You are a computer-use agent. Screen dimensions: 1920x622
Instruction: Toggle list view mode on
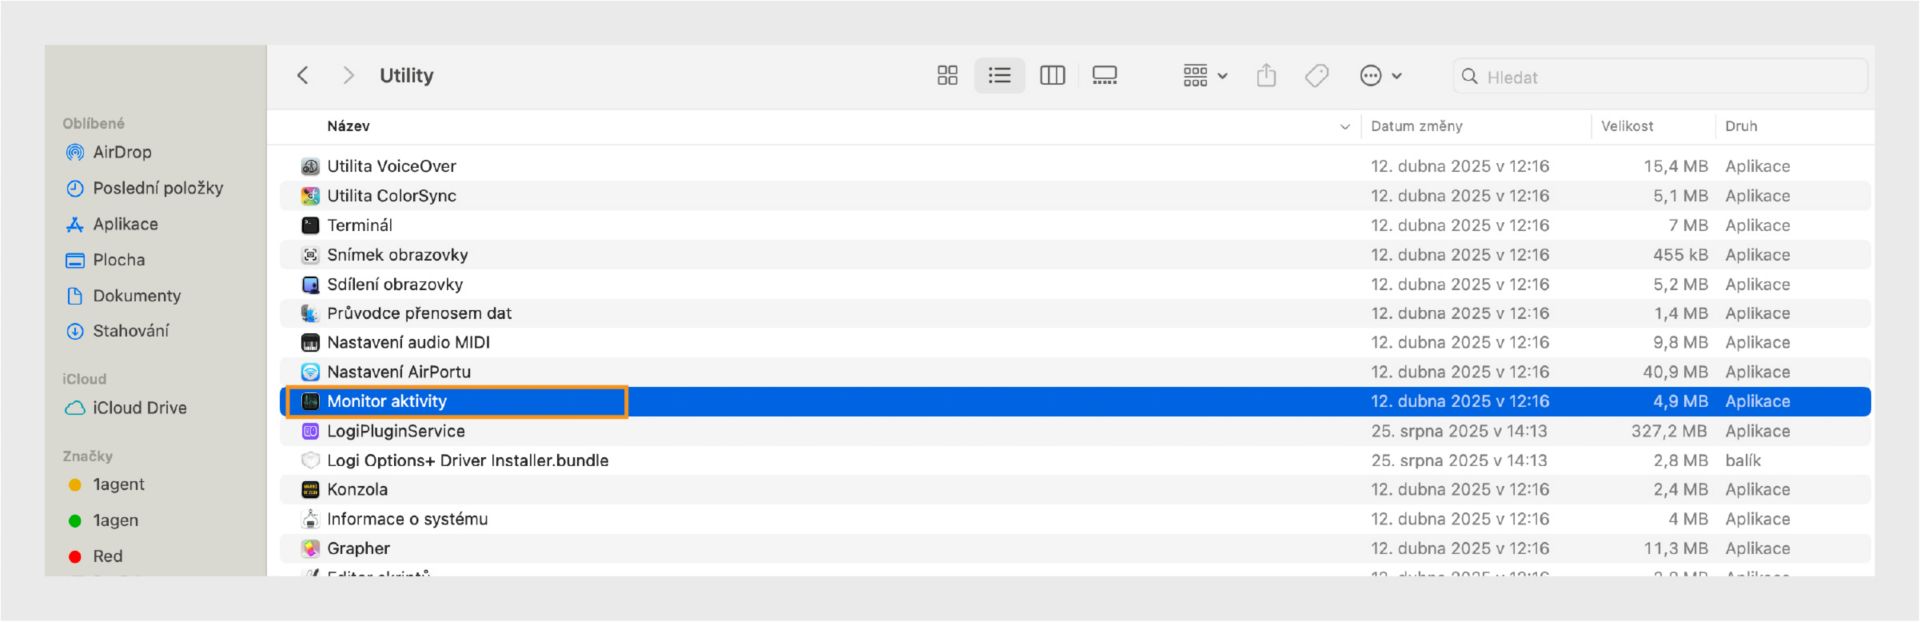pos(999,76)
